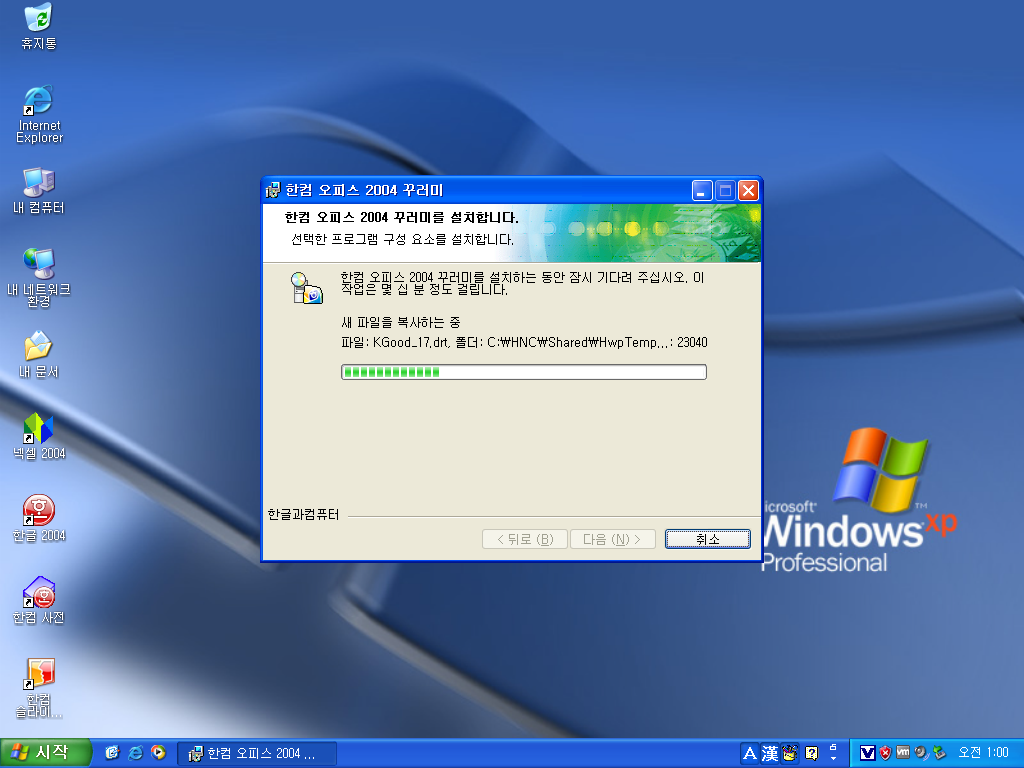Minimize the 한컴 오피스 installer window
The width and height of the screenshot is (1024, 768).
[702, 191]
